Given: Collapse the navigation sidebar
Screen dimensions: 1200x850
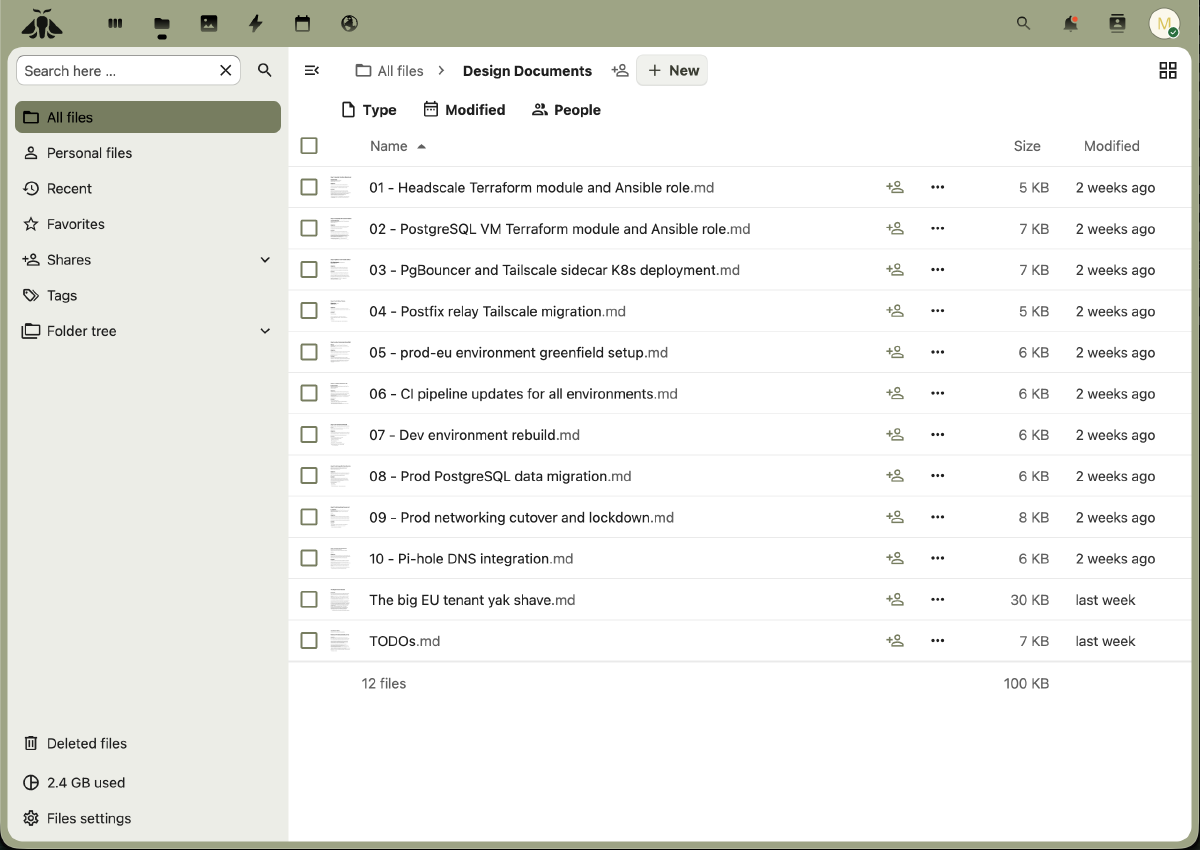Looking at the screenshot, I should [x=312, y=70].
